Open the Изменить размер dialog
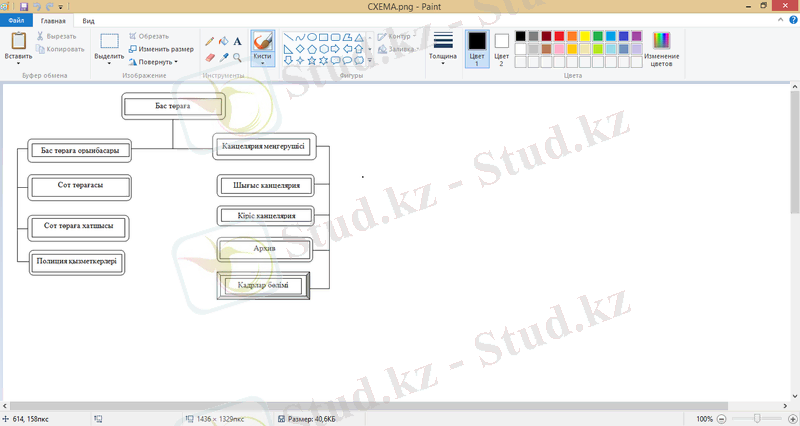The height and width of the screenshot is (426, 800). pyautogui.click(x=161, y=49)
